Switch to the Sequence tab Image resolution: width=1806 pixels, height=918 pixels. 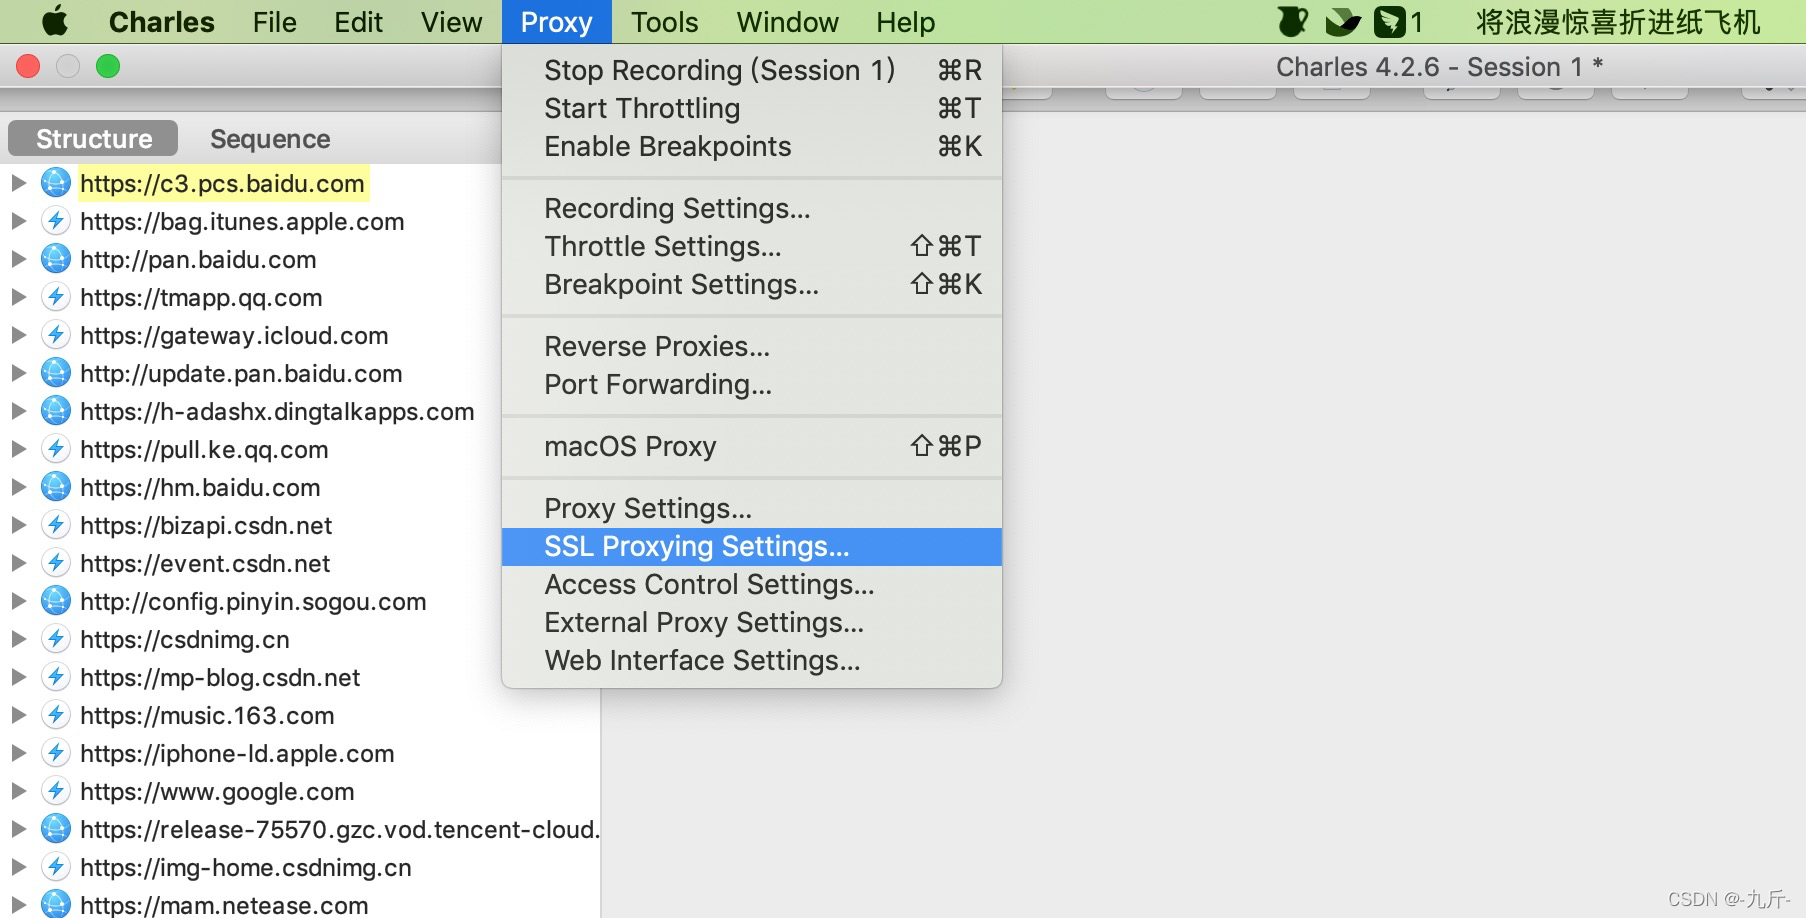[270, 138]
